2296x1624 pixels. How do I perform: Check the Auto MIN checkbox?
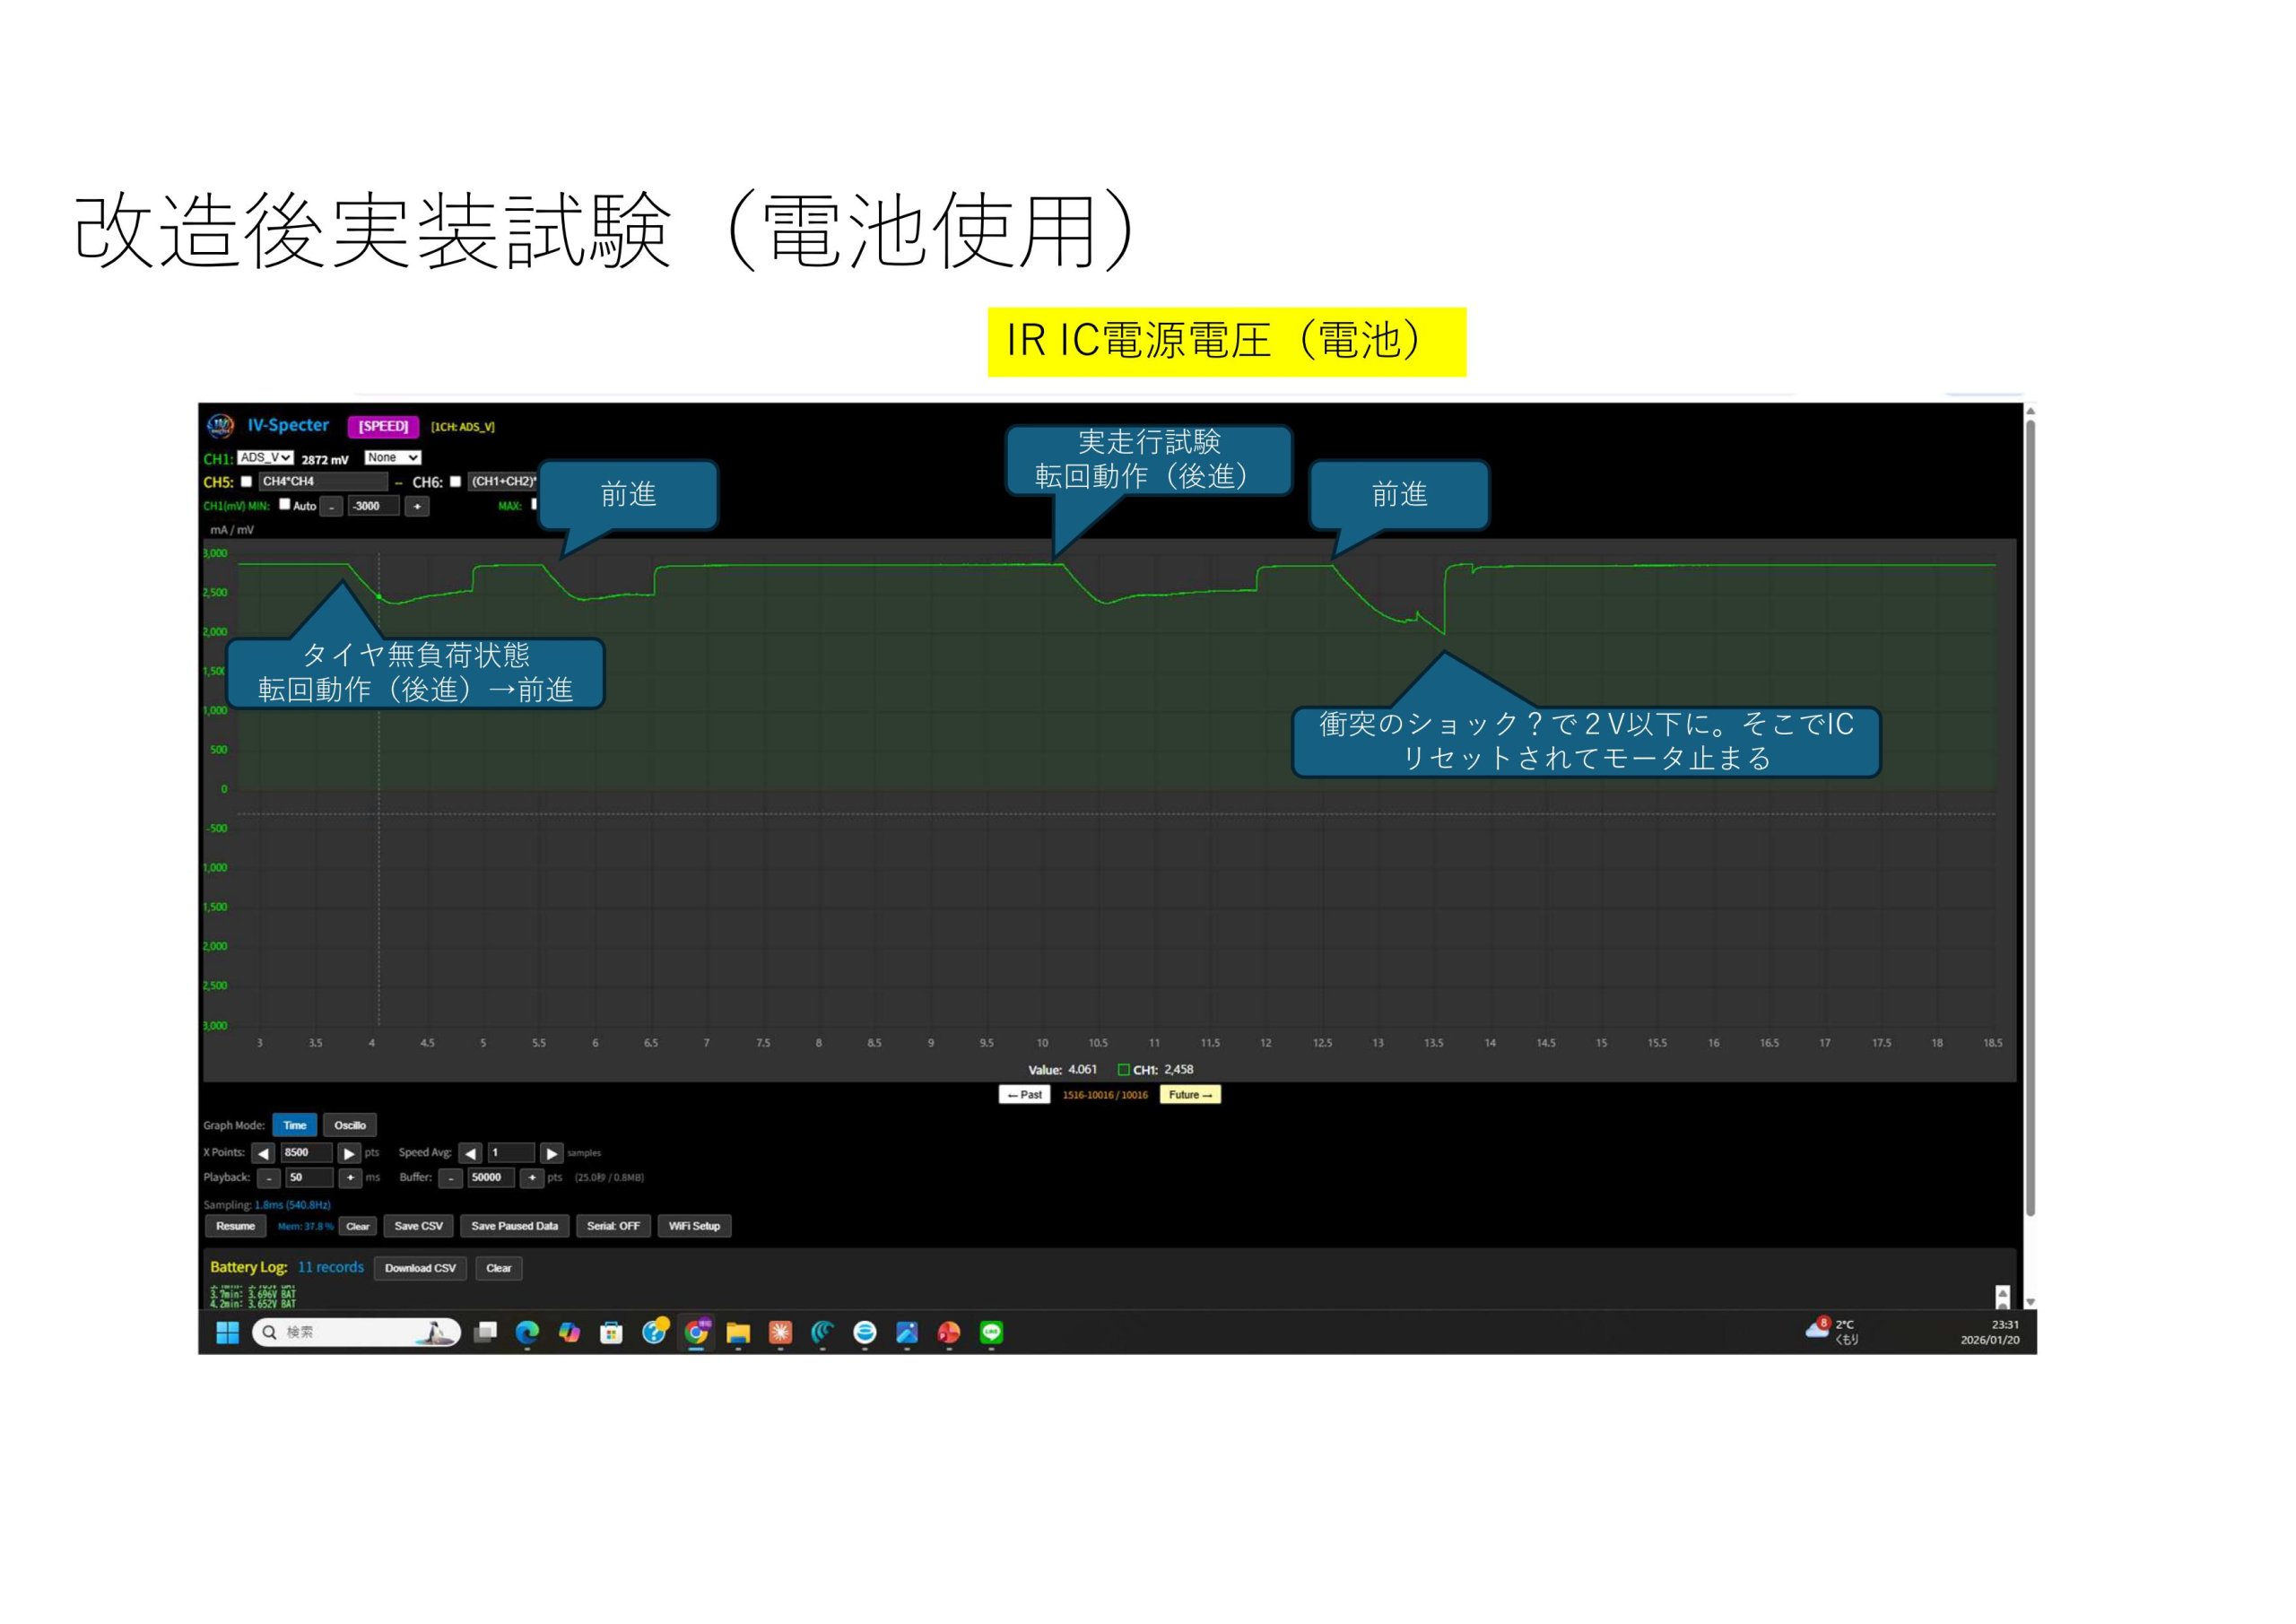(284, 504)
